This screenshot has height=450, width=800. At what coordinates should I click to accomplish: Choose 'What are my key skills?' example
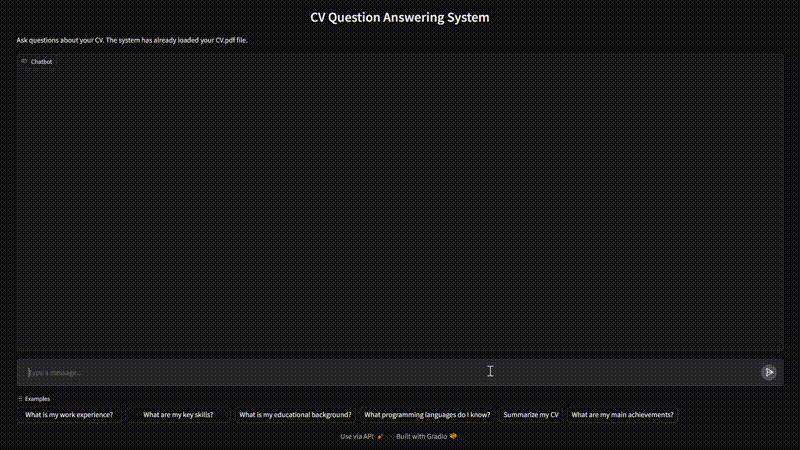[x=178, y=414]
